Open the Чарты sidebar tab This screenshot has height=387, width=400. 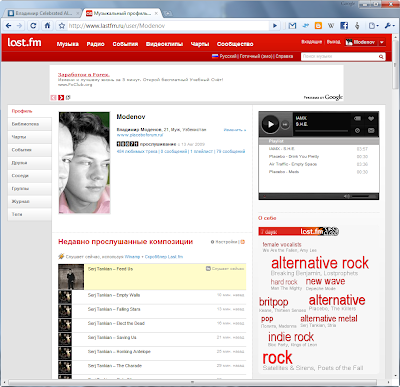click(30, 137)
